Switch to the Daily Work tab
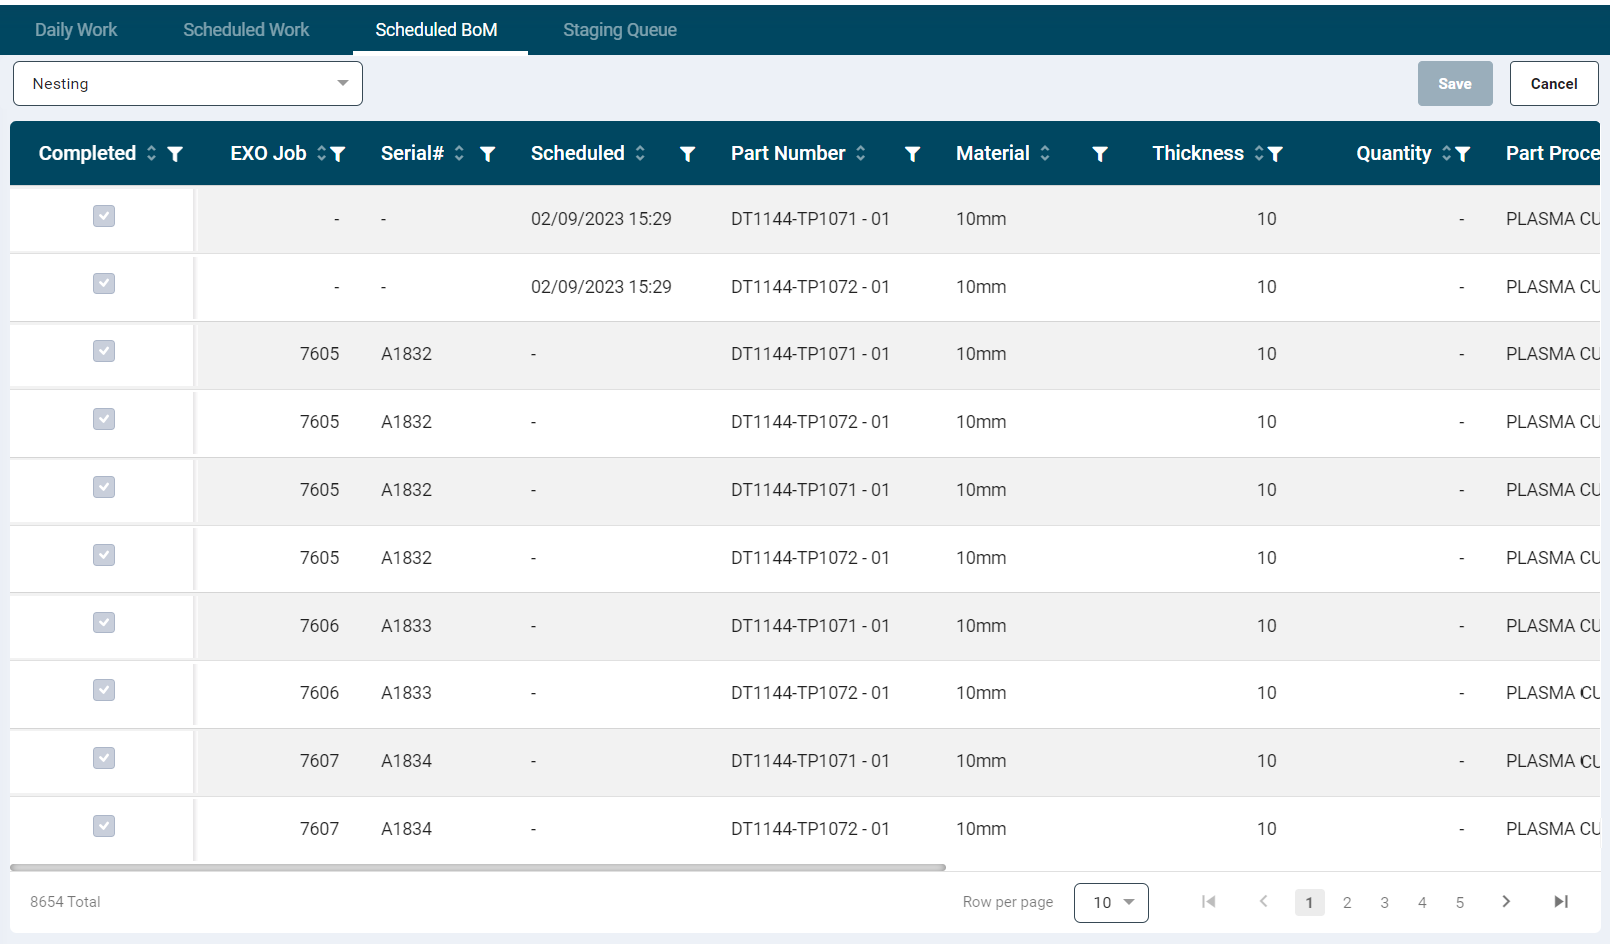Image resolution: width=1610 pixels, height=944 pixels. point(76,30)
